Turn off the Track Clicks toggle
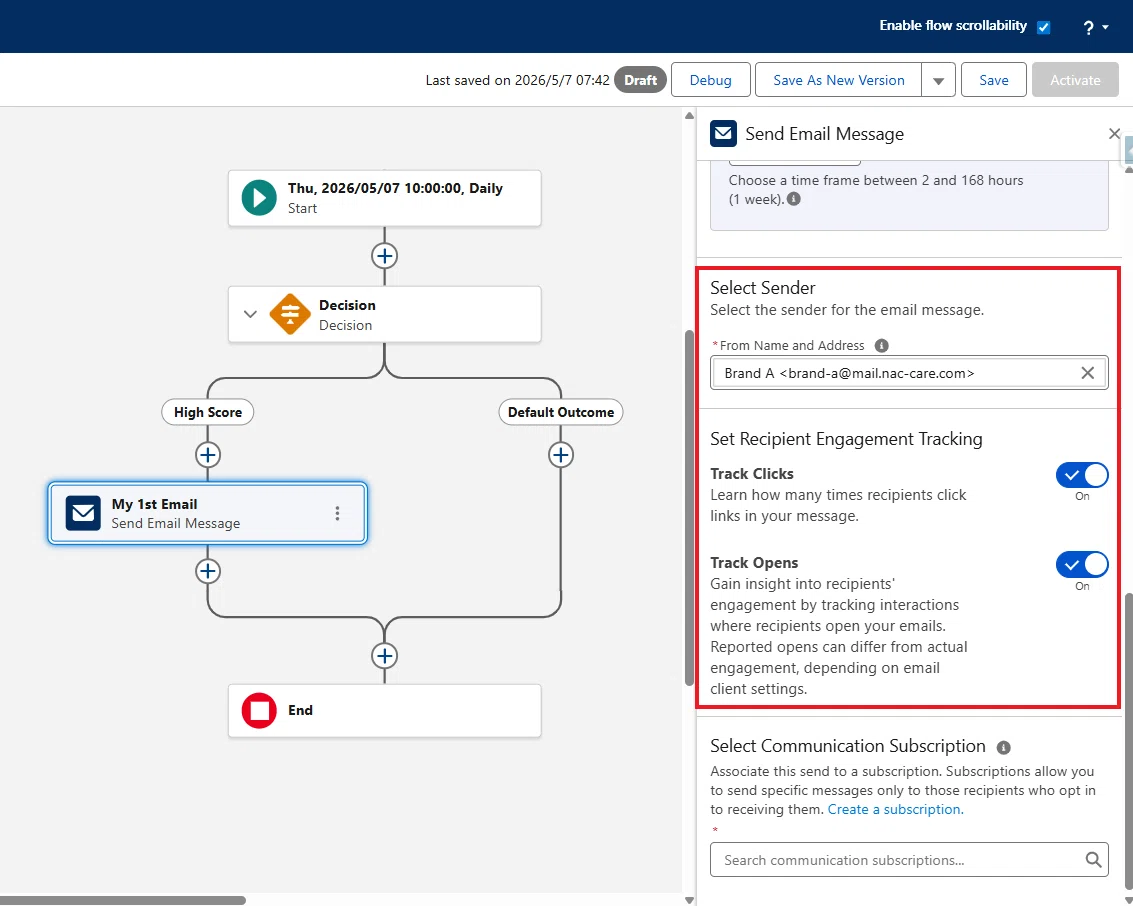 [1082, 475]
